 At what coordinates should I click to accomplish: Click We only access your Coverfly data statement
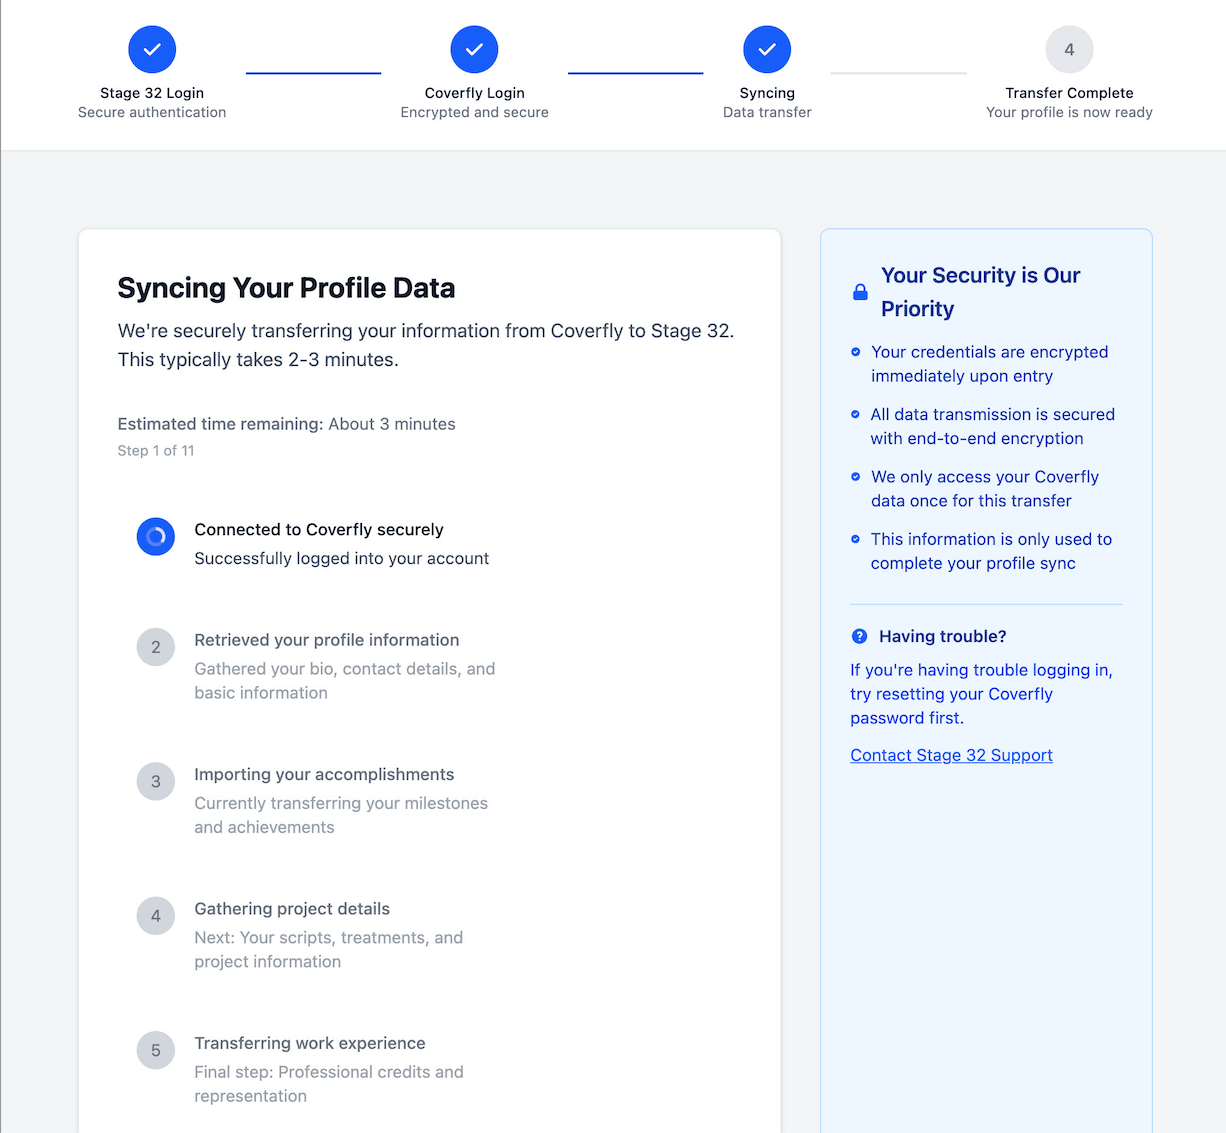[x=985, y=489]
